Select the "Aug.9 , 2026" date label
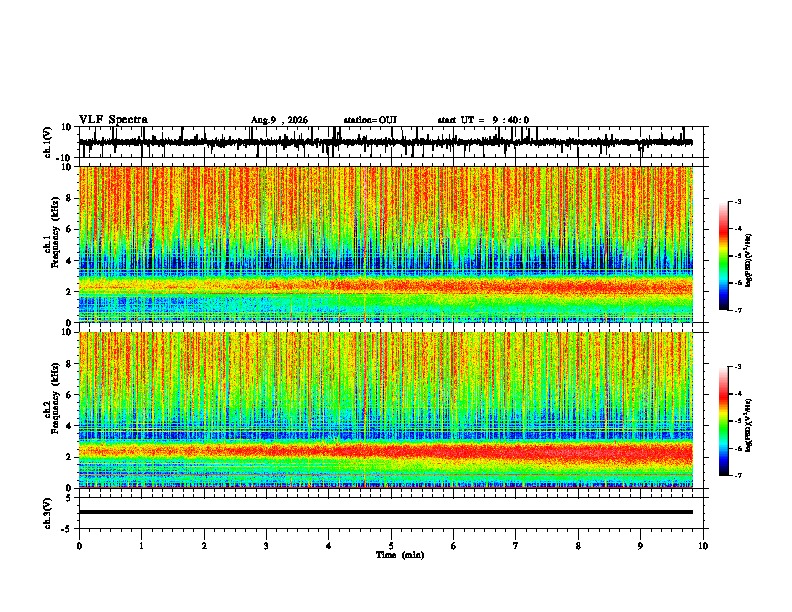This screenshot has width=792, height=612. tap(279, 120)
